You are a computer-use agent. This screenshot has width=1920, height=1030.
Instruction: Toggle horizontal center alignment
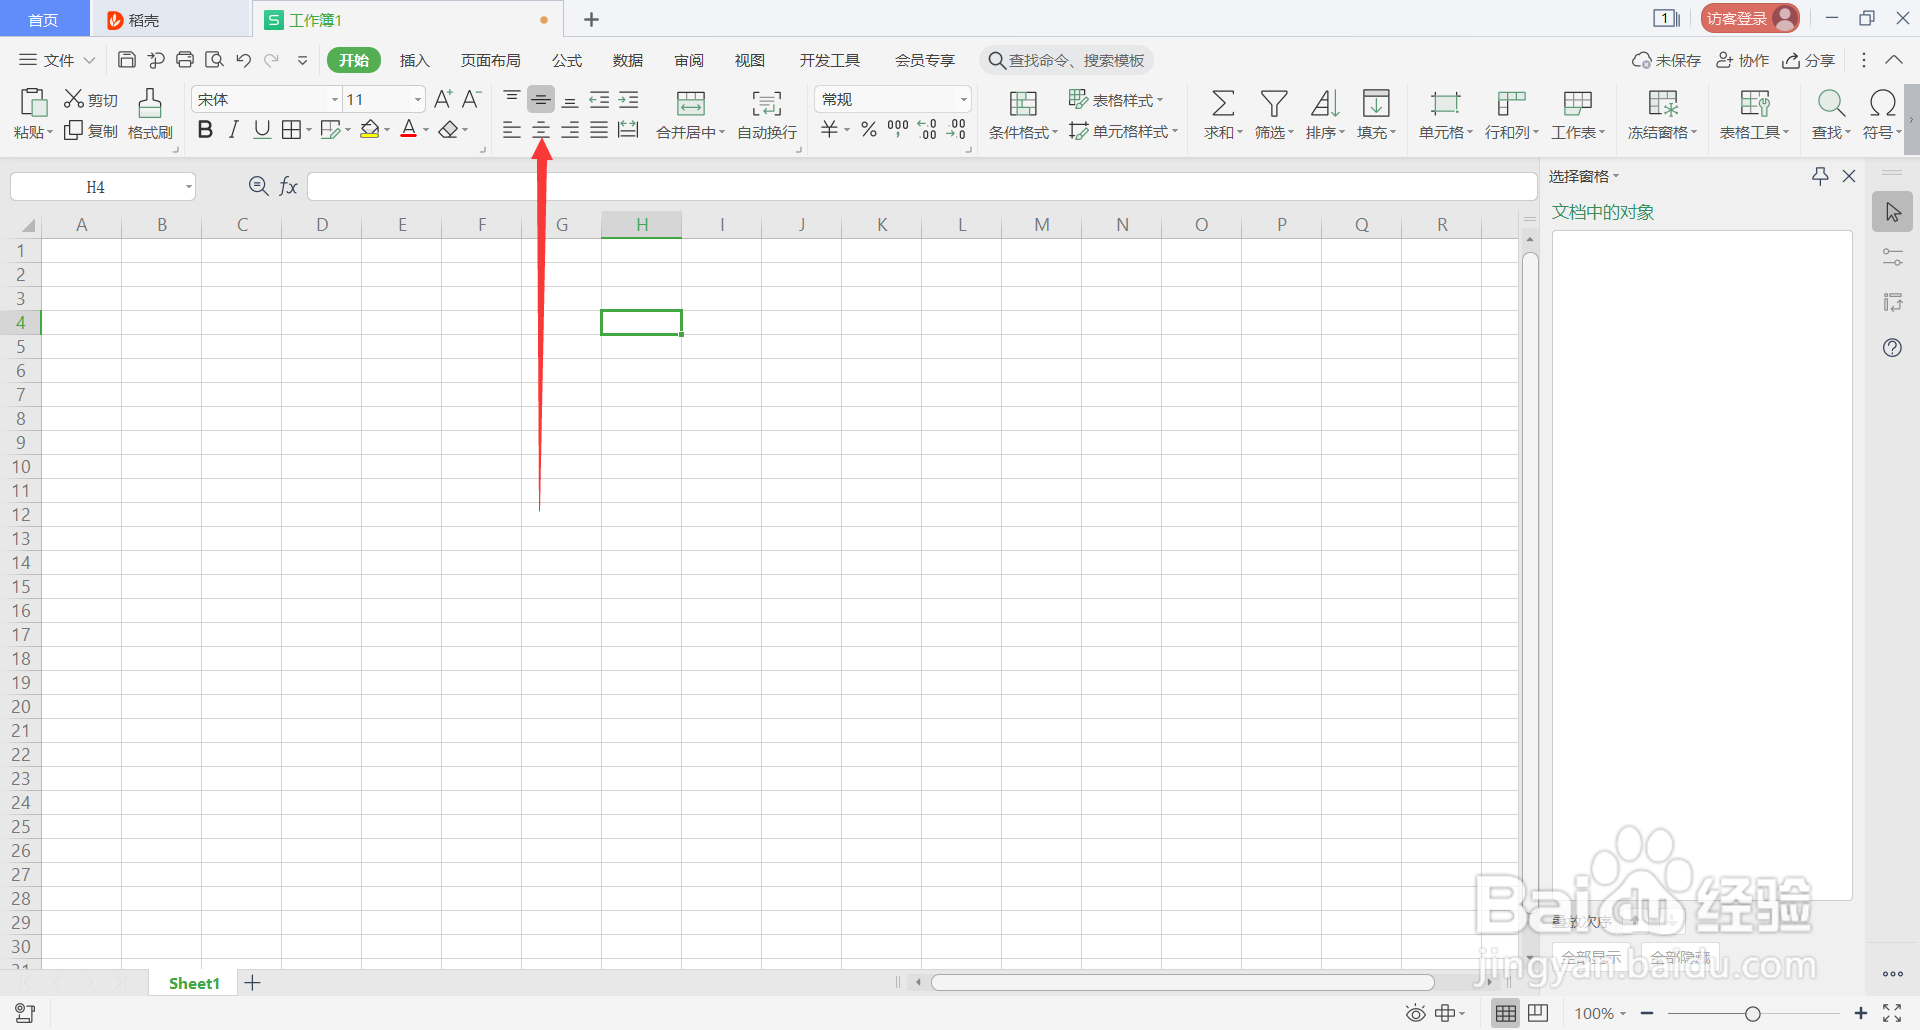(541, 130)
